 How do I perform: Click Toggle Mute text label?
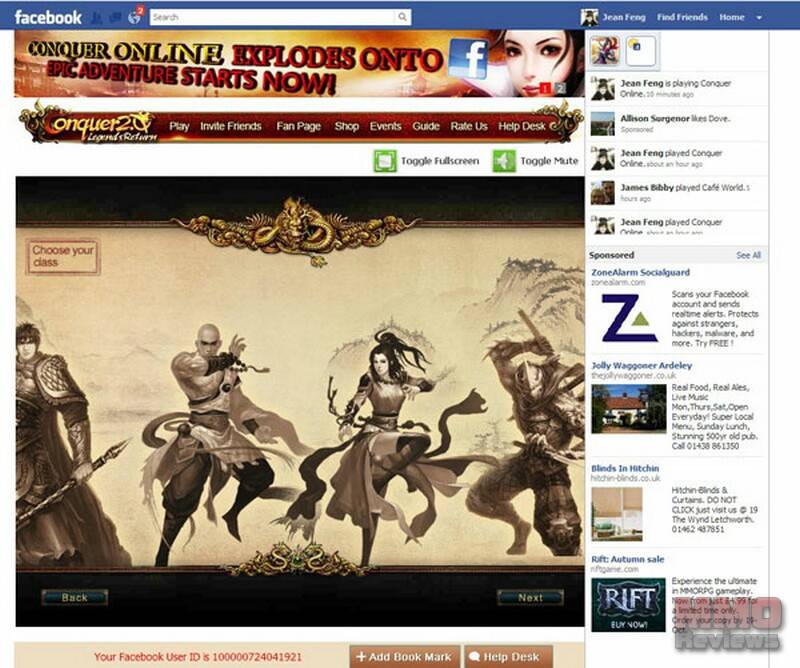click(549, 161)
